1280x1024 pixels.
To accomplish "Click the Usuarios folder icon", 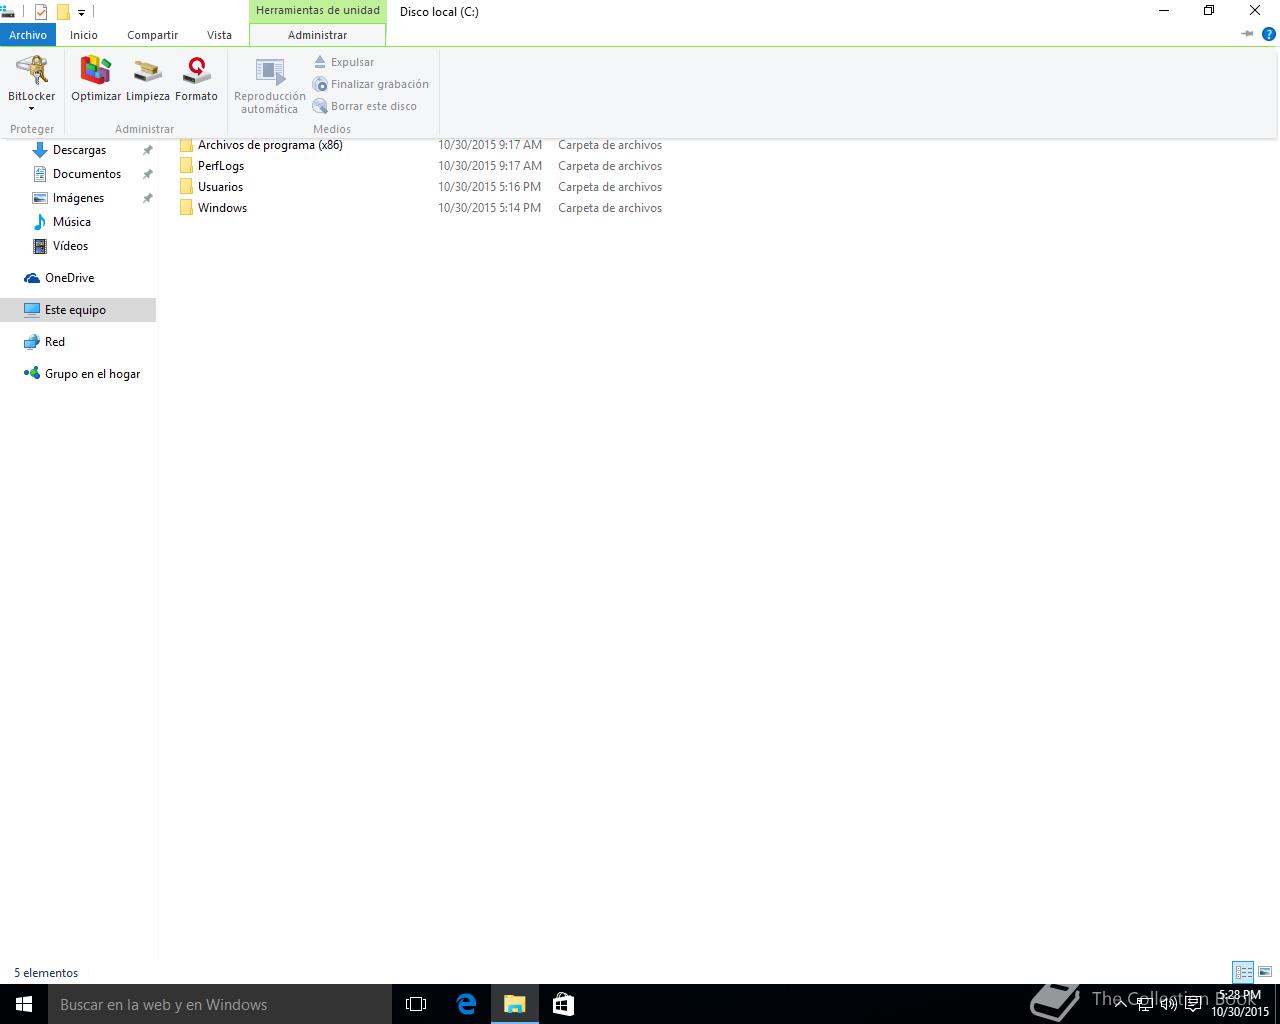I will 186,187.
